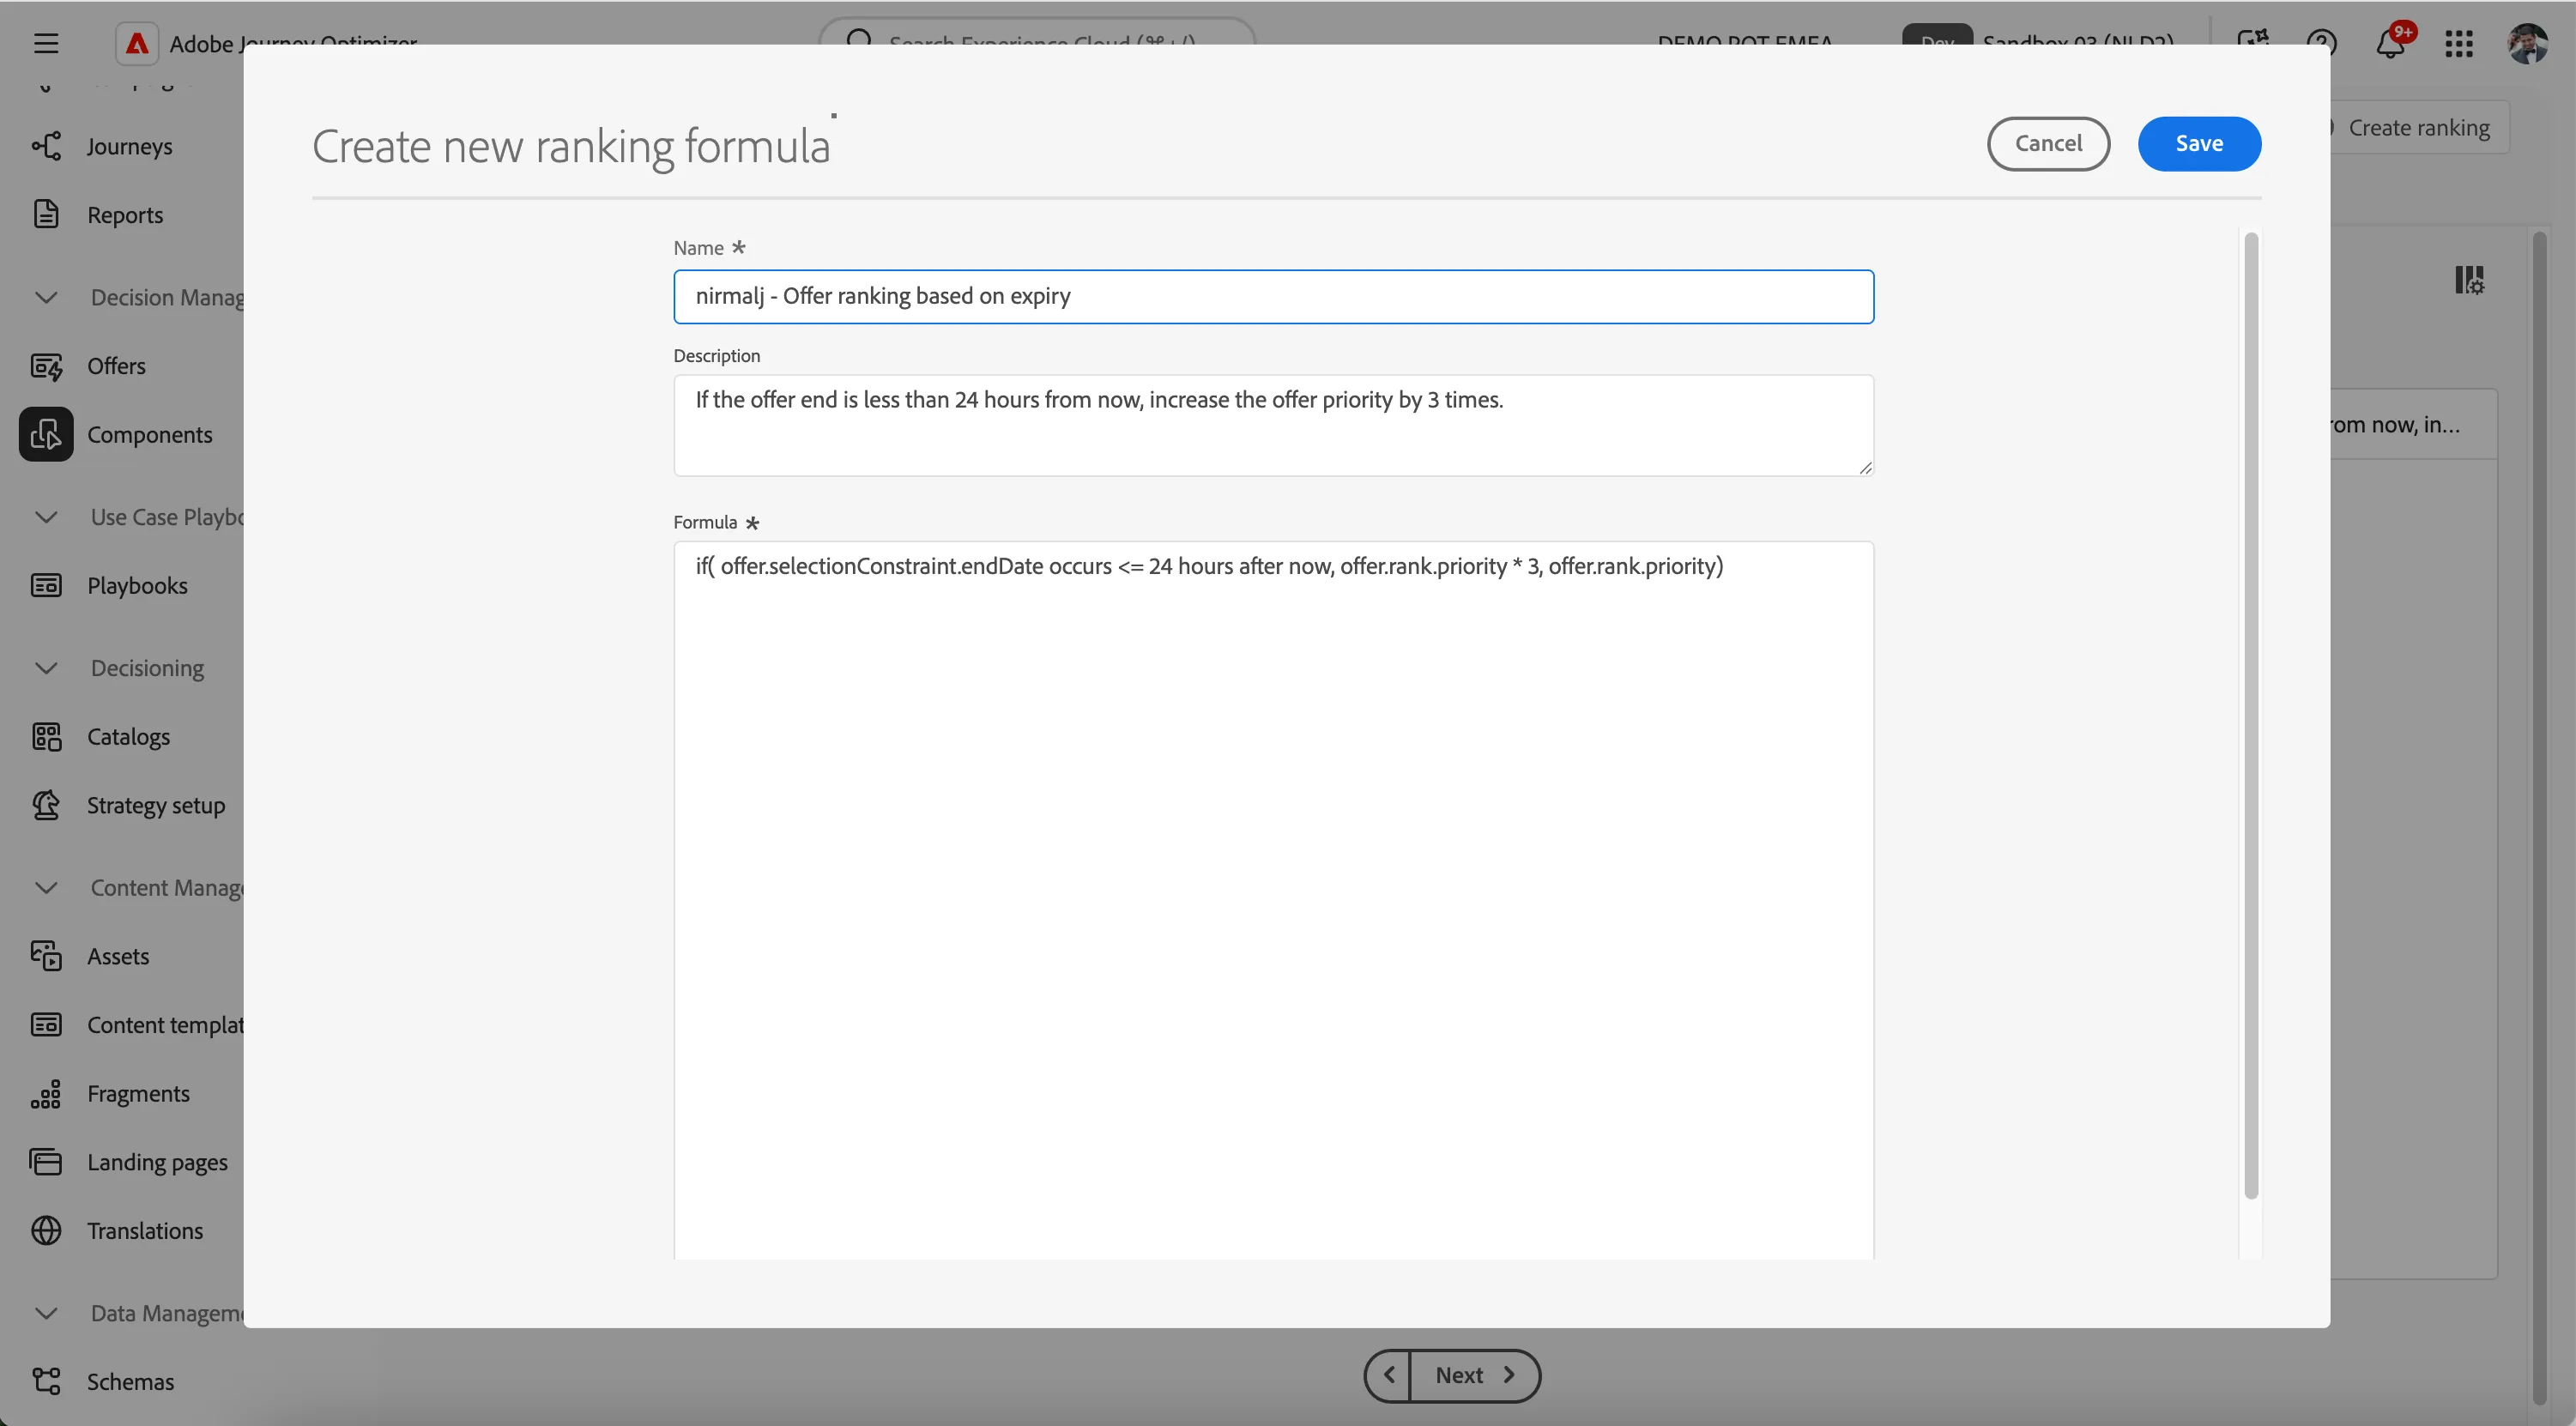
Task: Open the Assets sidebar icon
Action: tap(46, 956)
